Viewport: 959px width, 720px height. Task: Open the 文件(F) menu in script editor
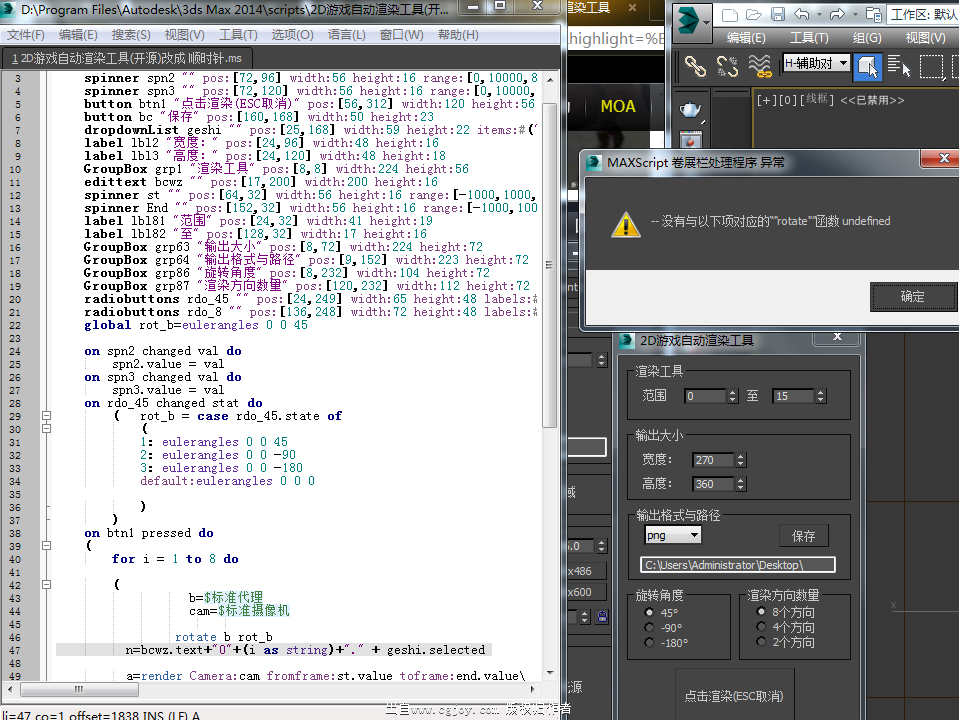tap(26, 35)
